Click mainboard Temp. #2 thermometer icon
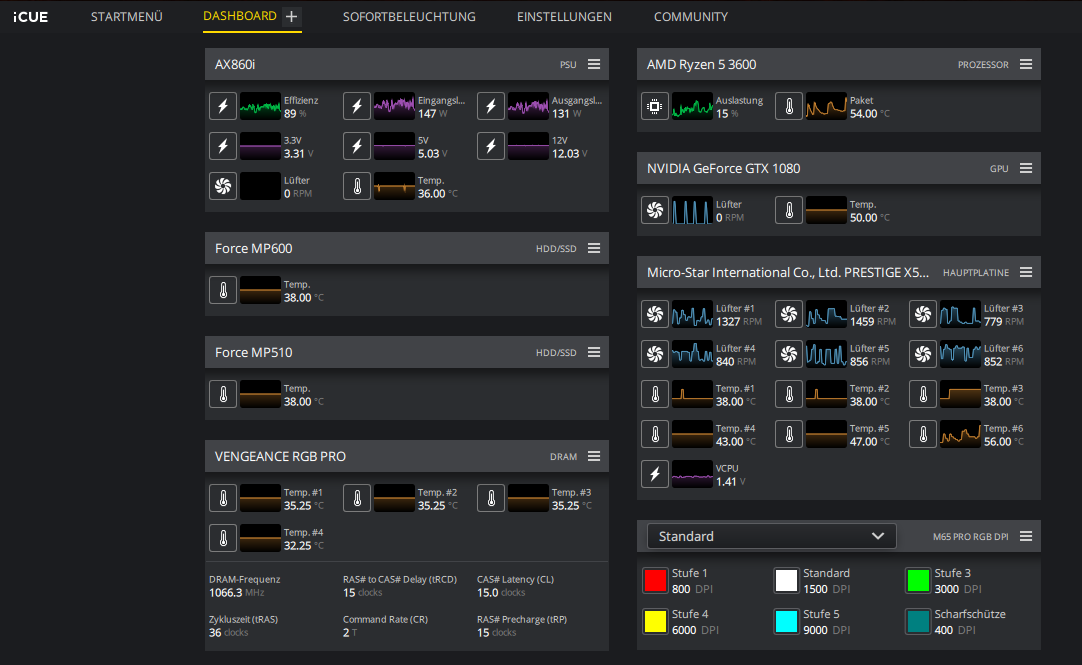 pos(789,395)
